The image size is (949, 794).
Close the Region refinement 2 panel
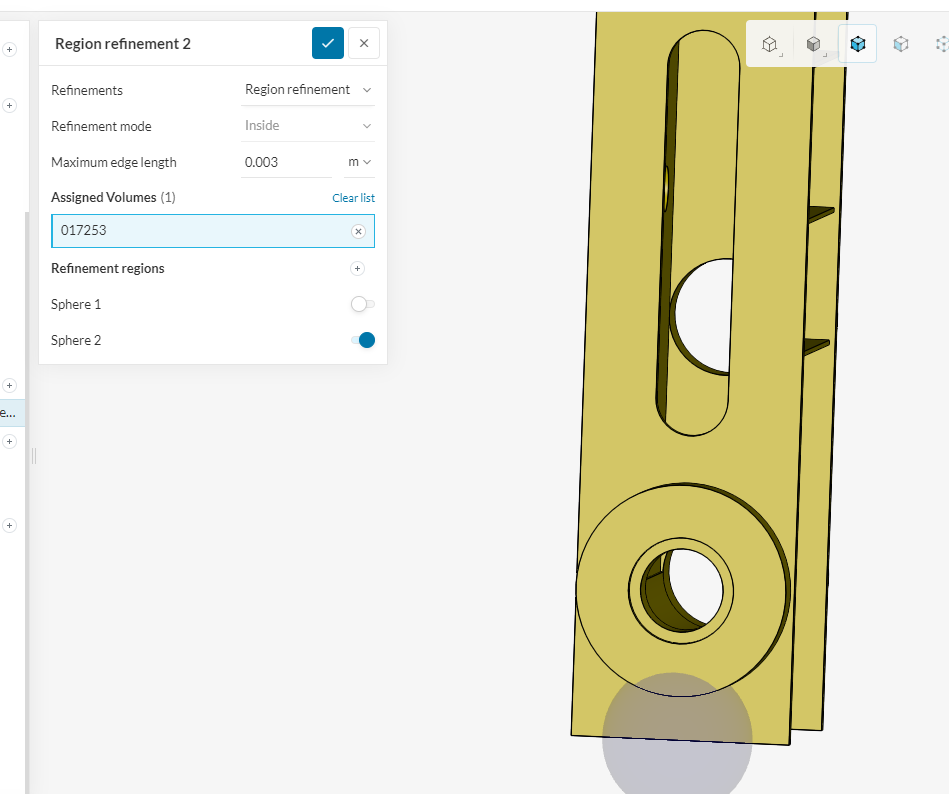point(364,43)
